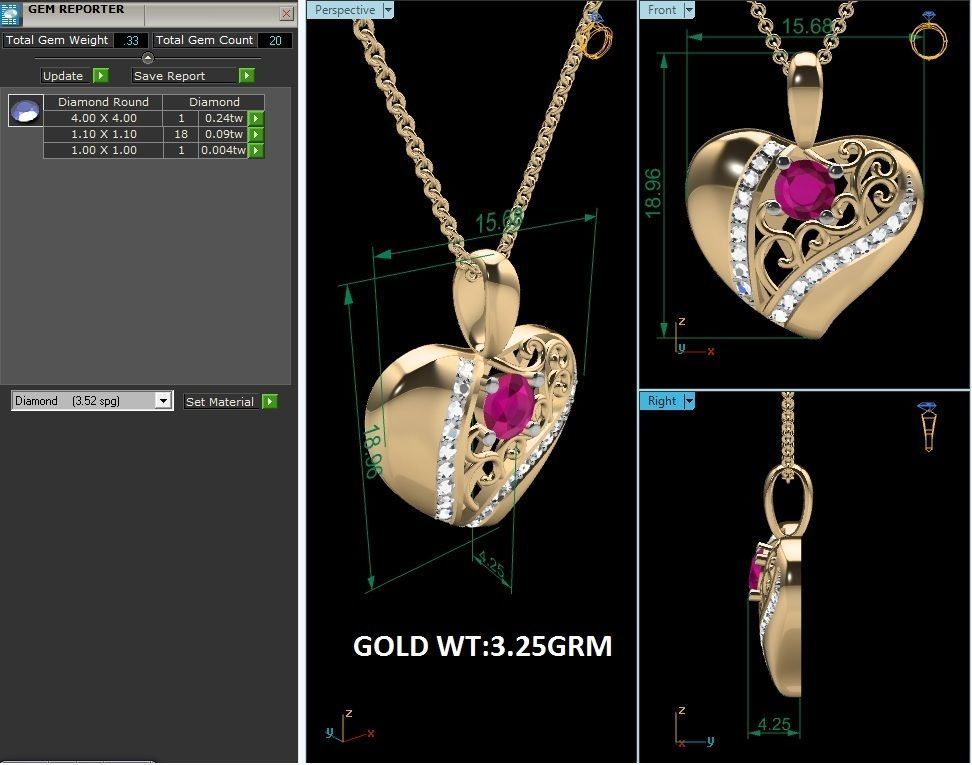The image size is (972, 765).
Task: Click the Set Material button label
Action: [220, 402]
